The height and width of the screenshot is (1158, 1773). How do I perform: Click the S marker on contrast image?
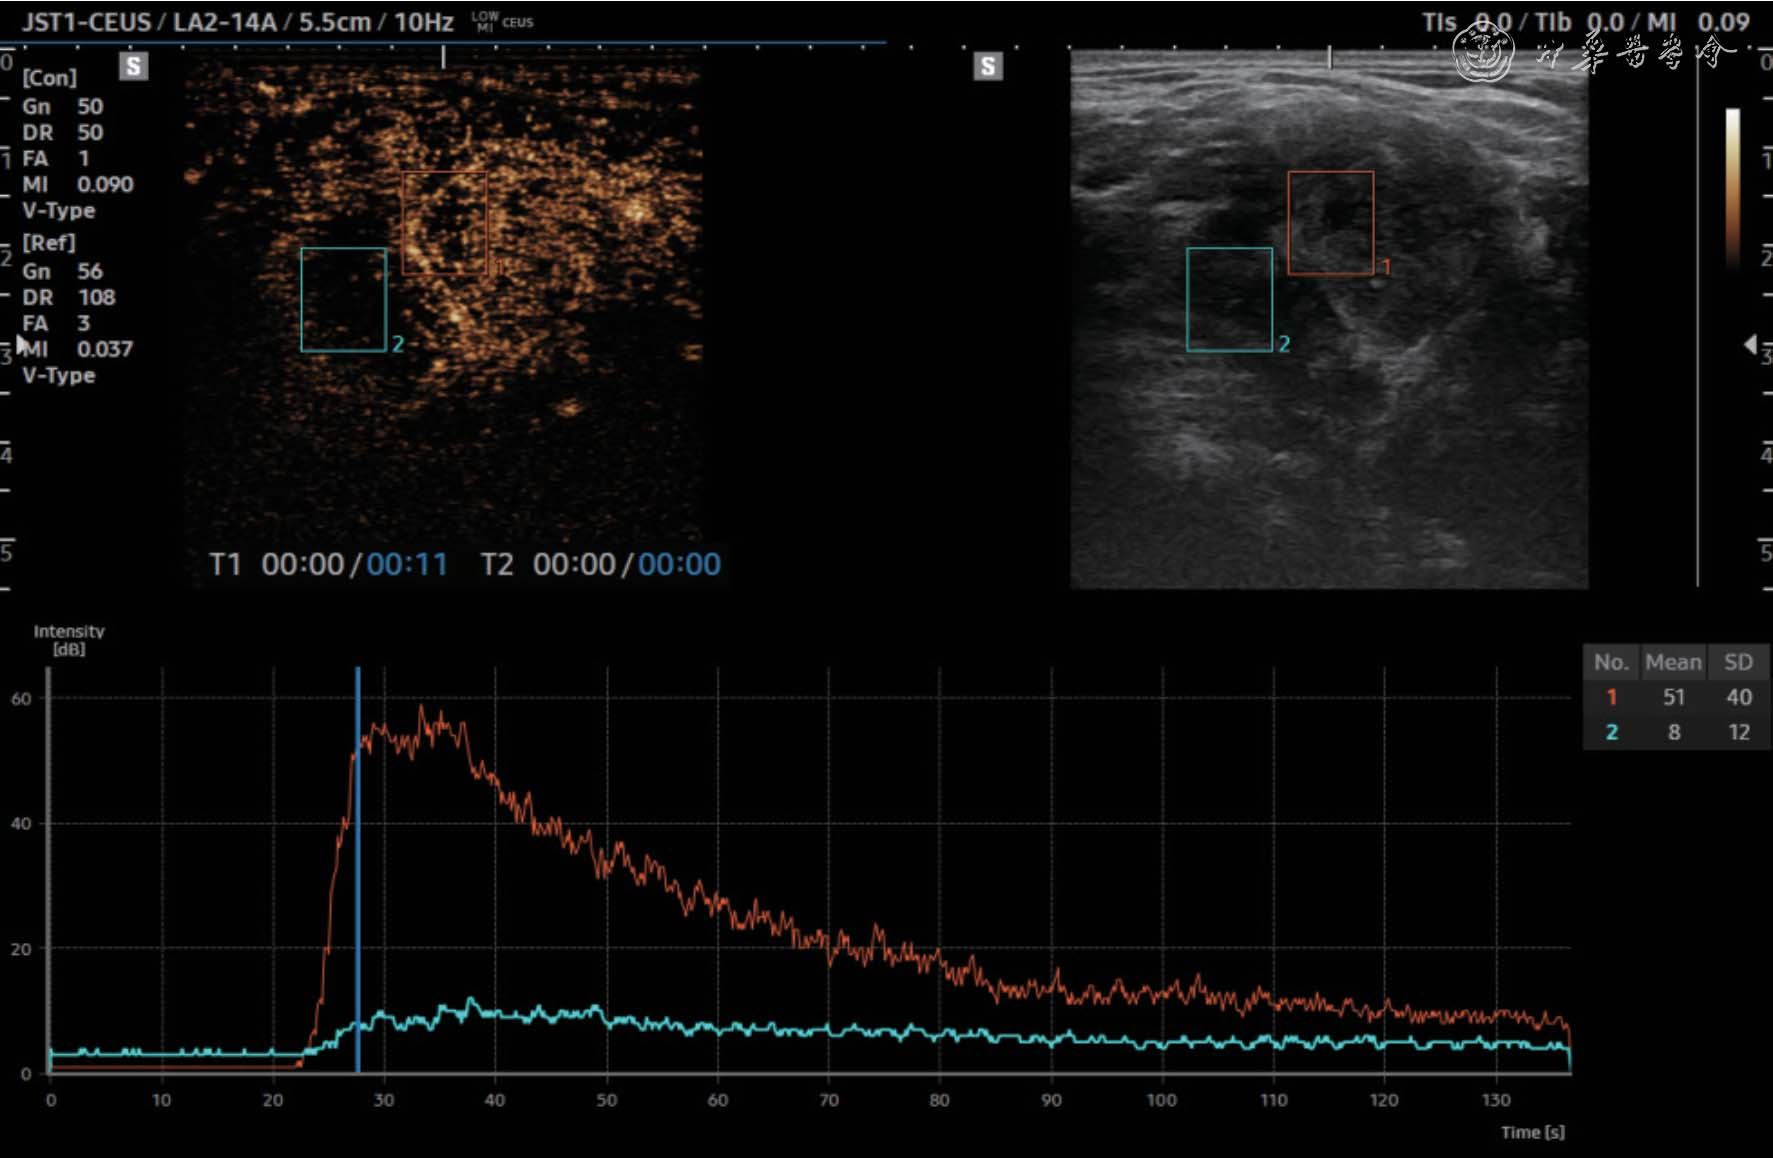point(133,66)
